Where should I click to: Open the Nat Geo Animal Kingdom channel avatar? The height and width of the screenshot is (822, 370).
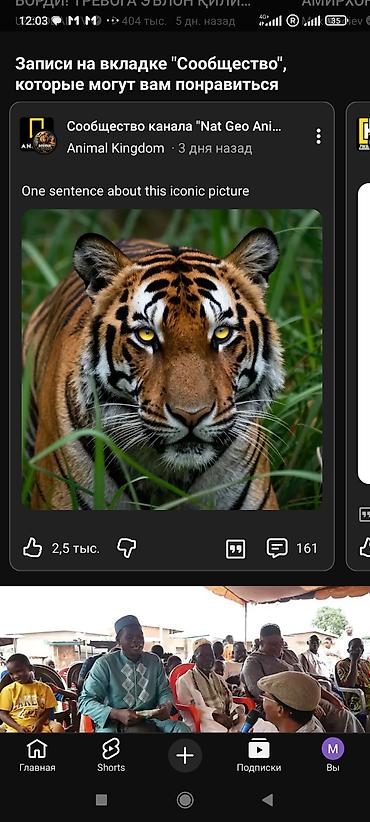pos(38,135)
